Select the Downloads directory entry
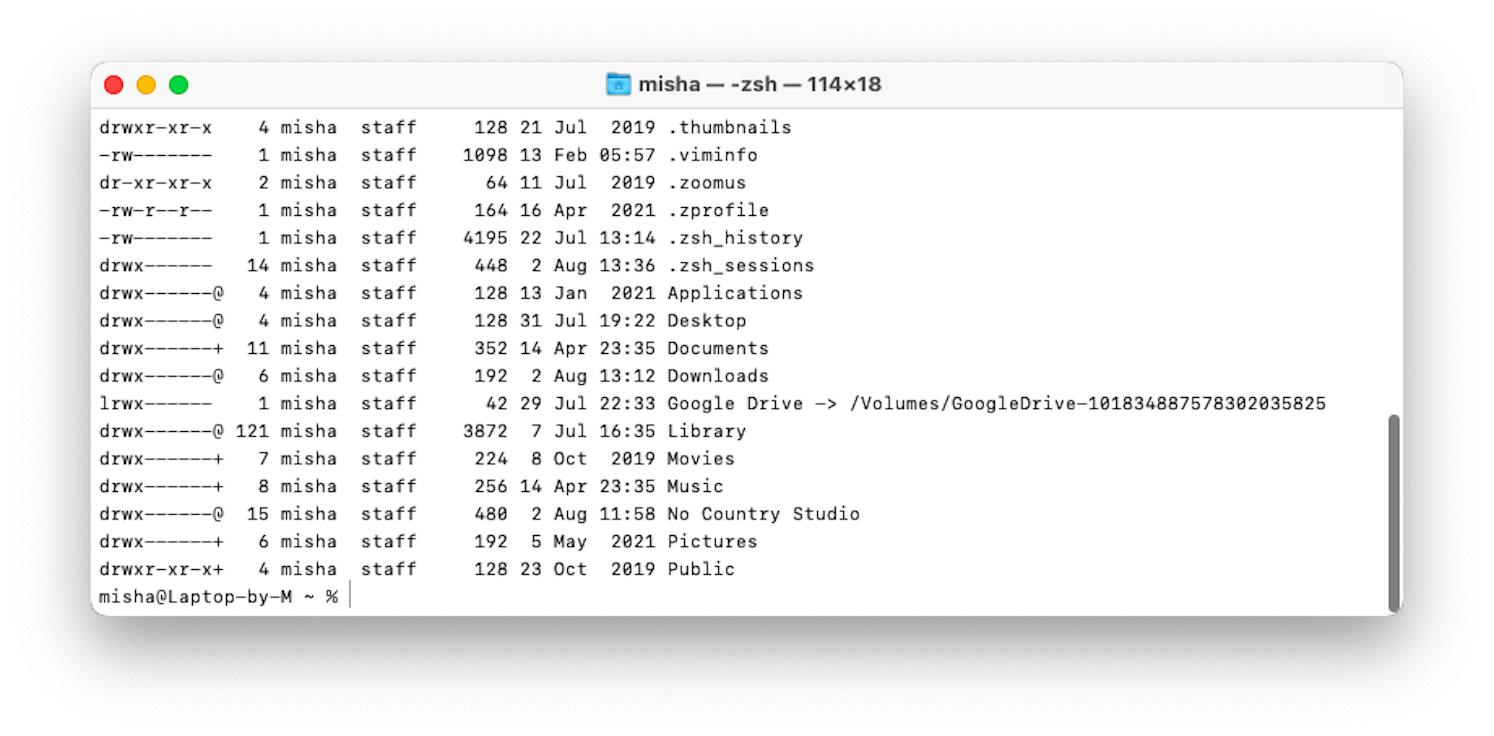 click(x=717, y=375)
